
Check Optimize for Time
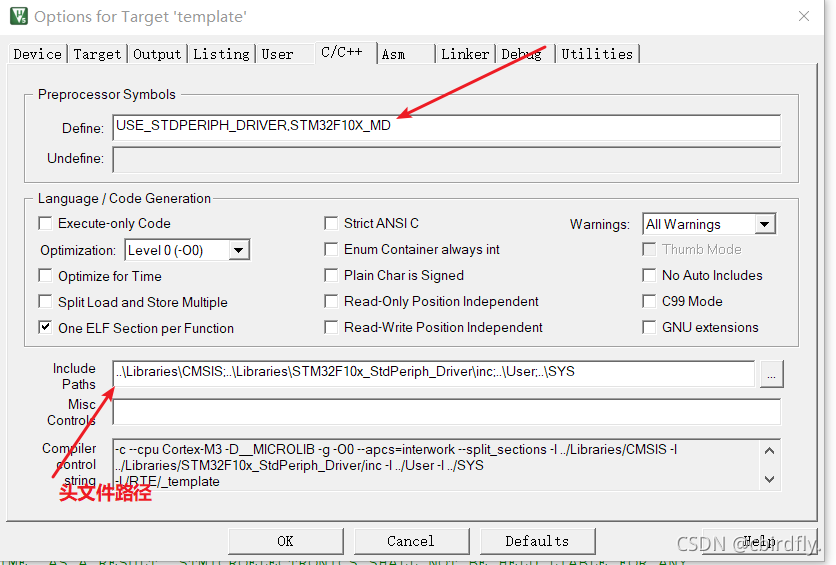[45, 276]
